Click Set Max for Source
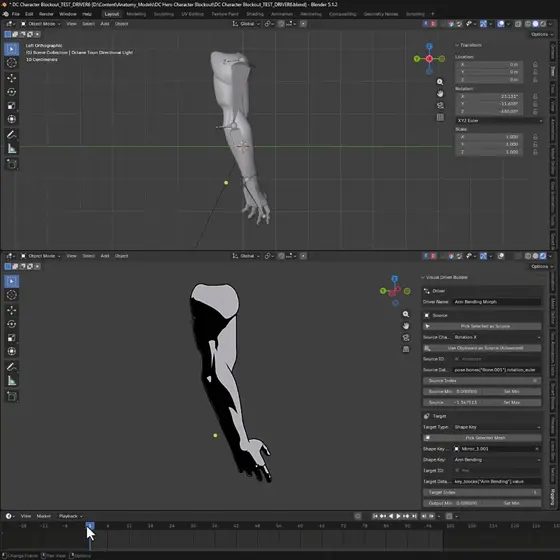 coord(511,402)
